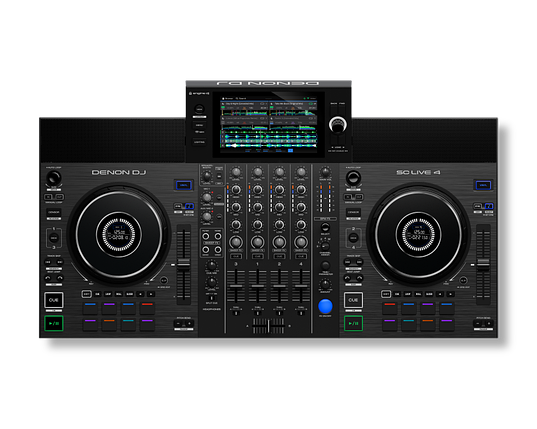This screenshot has height=429, width=537.
Task: Flip channel 3 crossfader assign switch
Action: (x=236, y=313)
